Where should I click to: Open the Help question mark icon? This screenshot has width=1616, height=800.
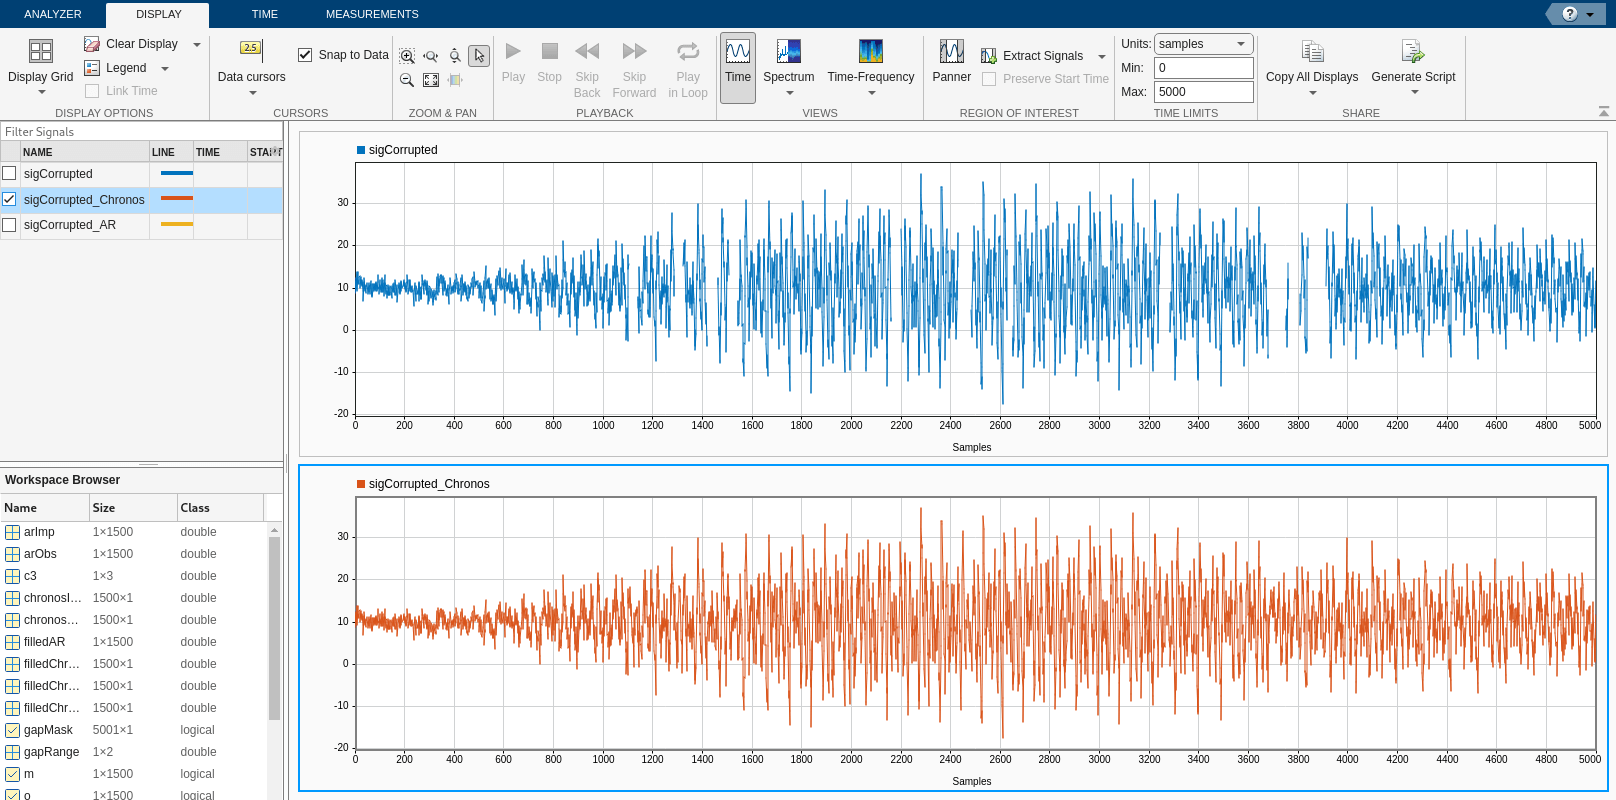point(1570,14)
